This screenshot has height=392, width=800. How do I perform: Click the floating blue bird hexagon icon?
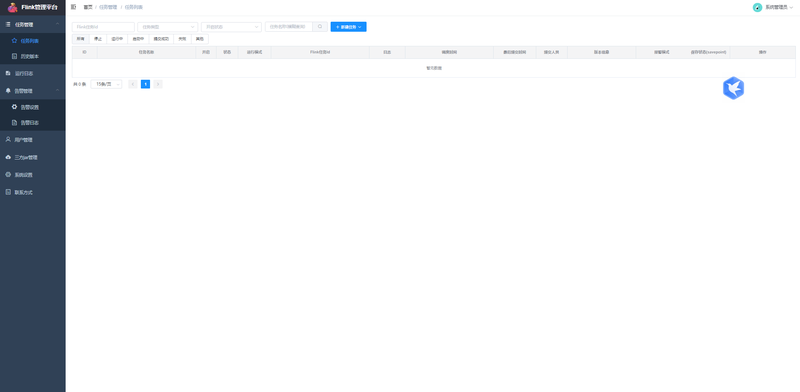(733, 88)
